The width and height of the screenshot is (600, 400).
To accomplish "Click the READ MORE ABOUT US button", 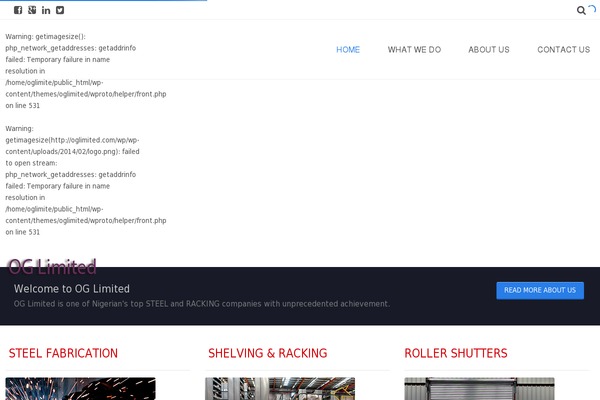I will click(x=540, y=291).
